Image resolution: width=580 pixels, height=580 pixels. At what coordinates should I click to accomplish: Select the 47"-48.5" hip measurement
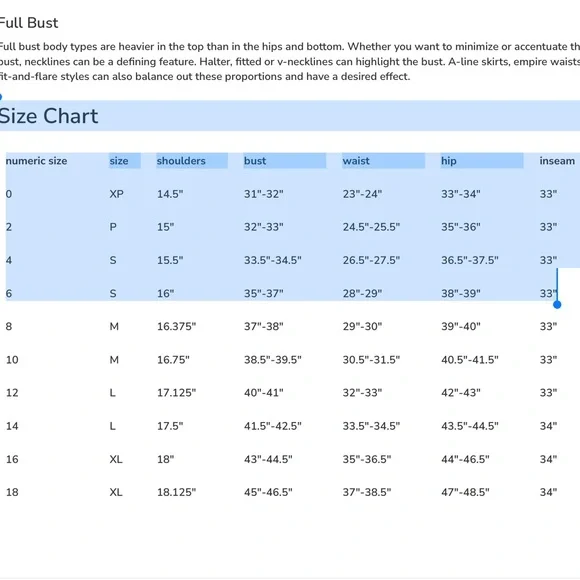[x=465, y=492]
